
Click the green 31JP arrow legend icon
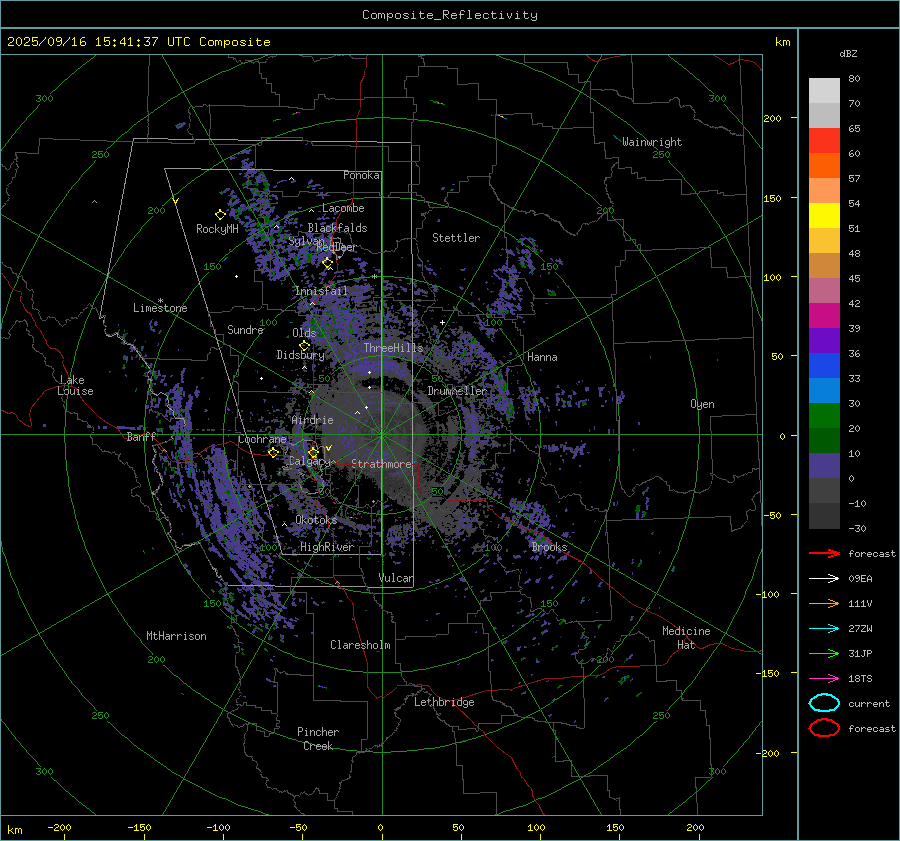click(824, 653)
